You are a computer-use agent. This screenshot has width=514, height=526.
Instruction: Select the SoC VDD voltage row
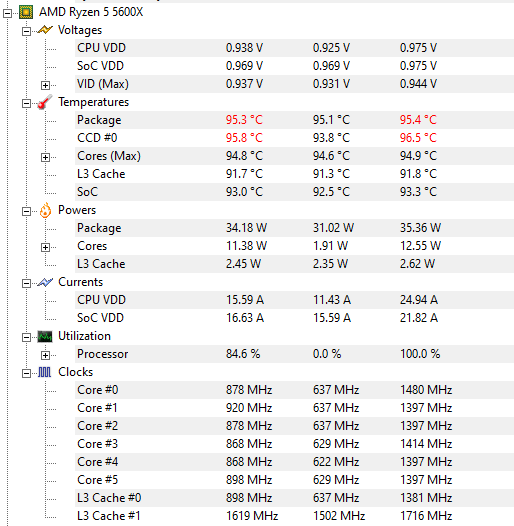click(295, 66)
